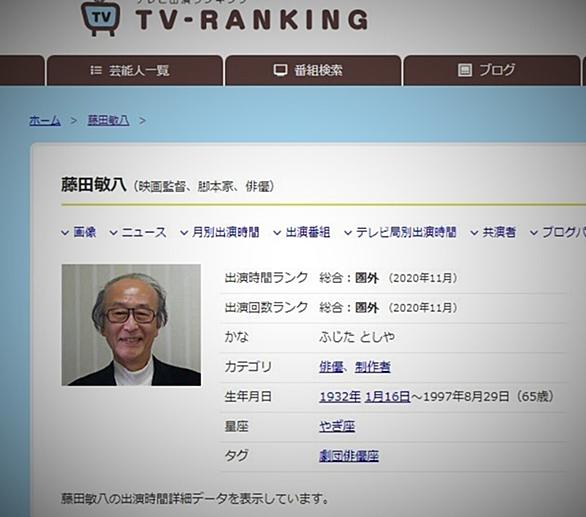Go to ホーム breadcrumb link
The width and height of the screenshot is (586, 517).
[45, 120]
